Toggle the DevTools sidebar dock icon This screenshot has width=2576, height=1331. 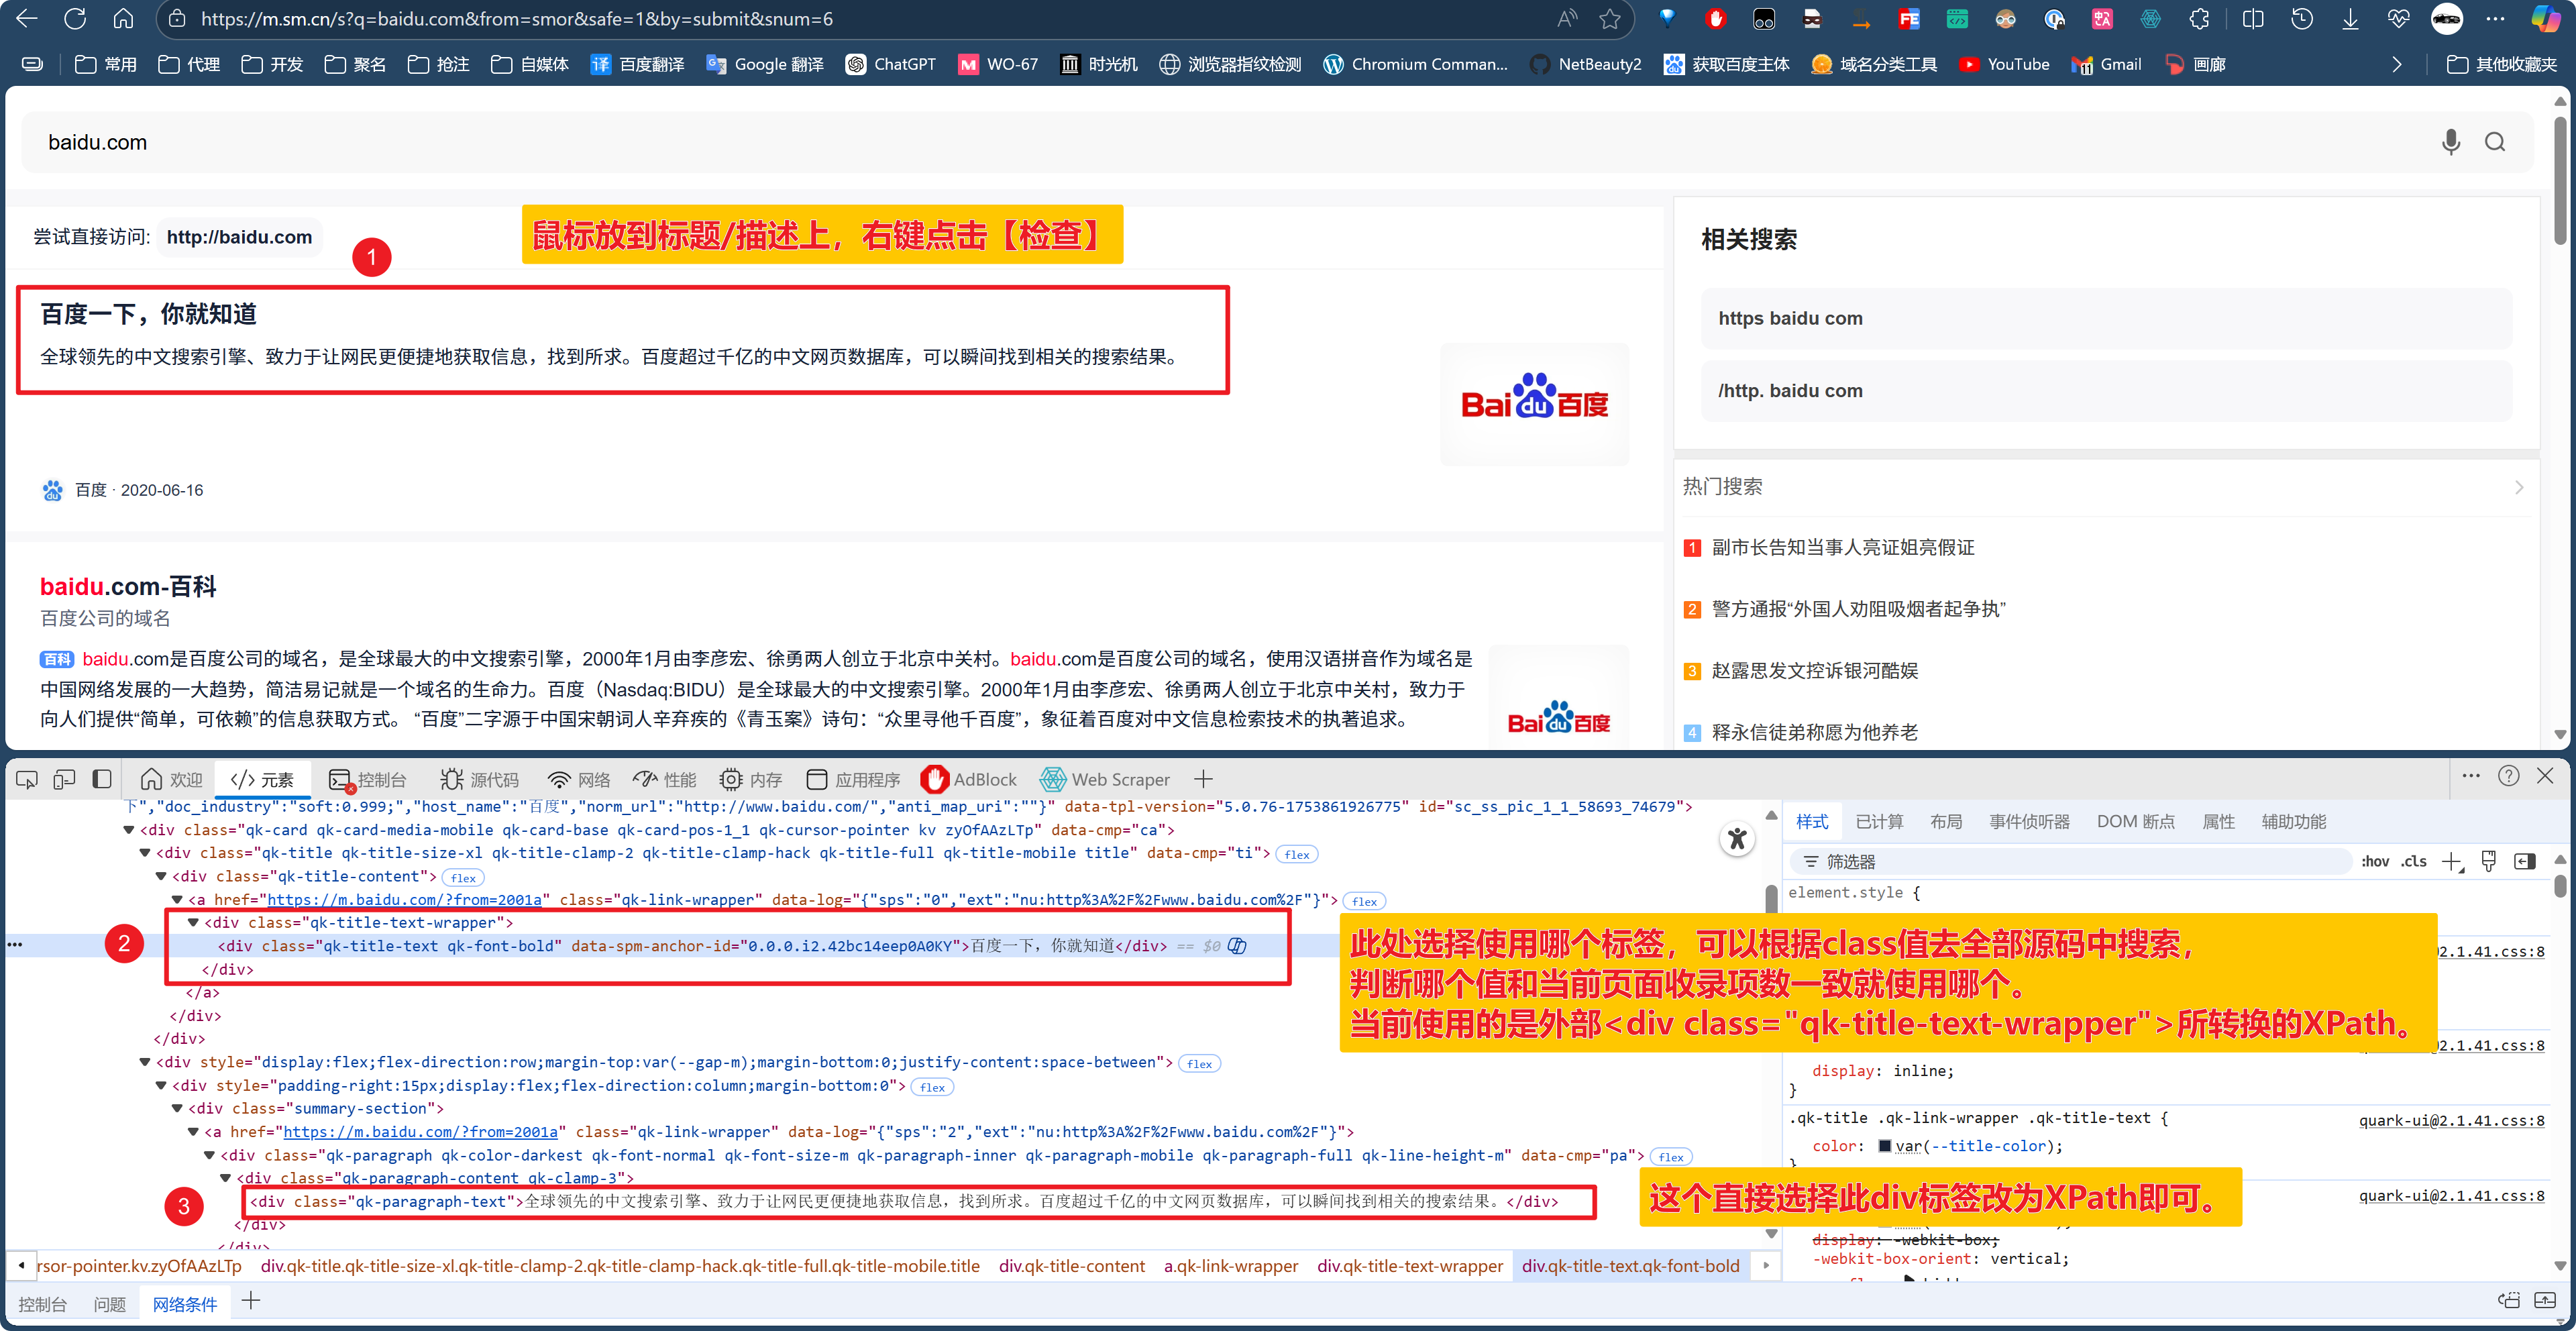[102, 779]
